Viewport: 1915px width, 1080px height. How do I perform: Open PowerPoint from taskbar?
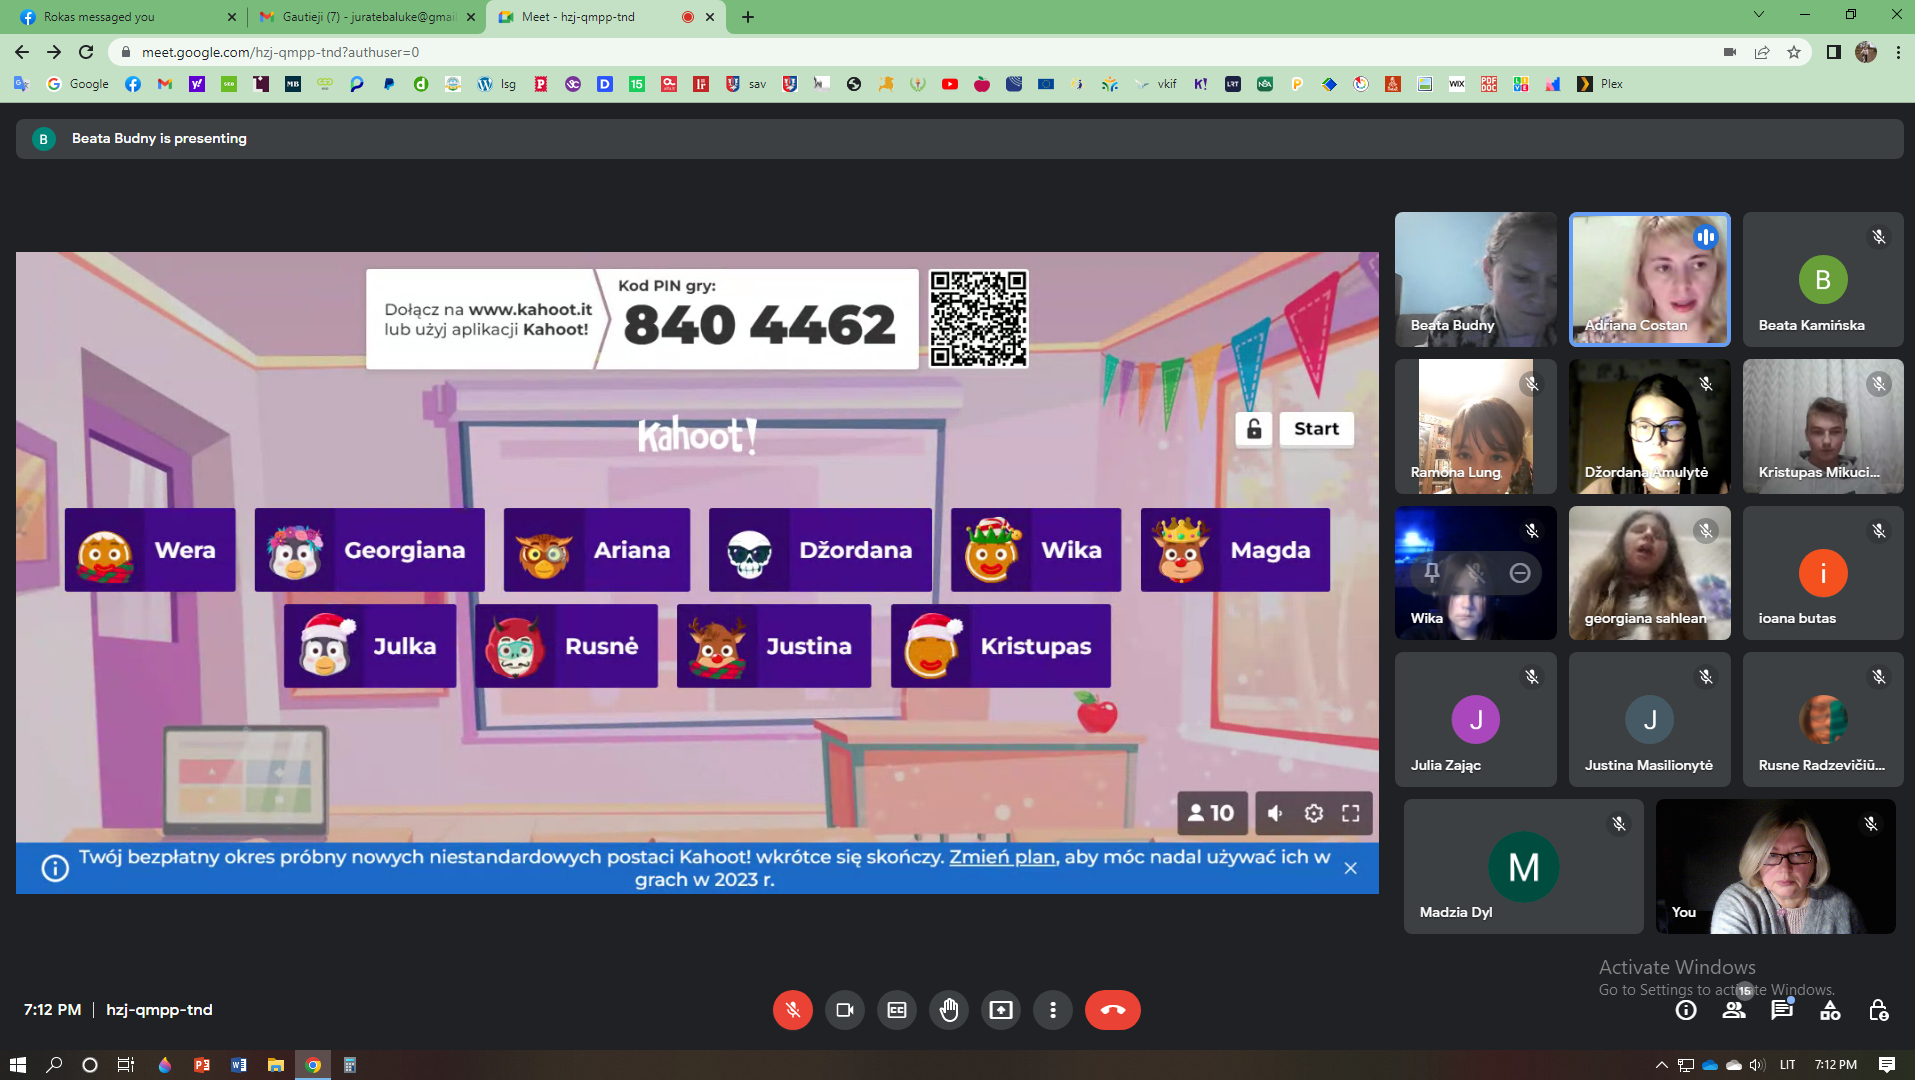(202, 1065)
